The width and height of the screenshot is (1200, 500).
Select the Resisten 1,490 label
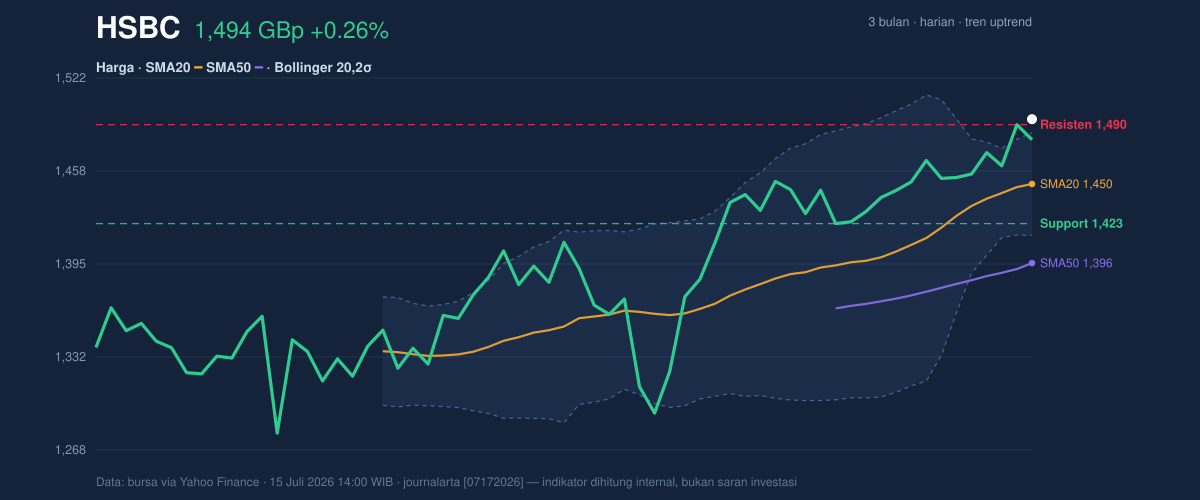1083,125
